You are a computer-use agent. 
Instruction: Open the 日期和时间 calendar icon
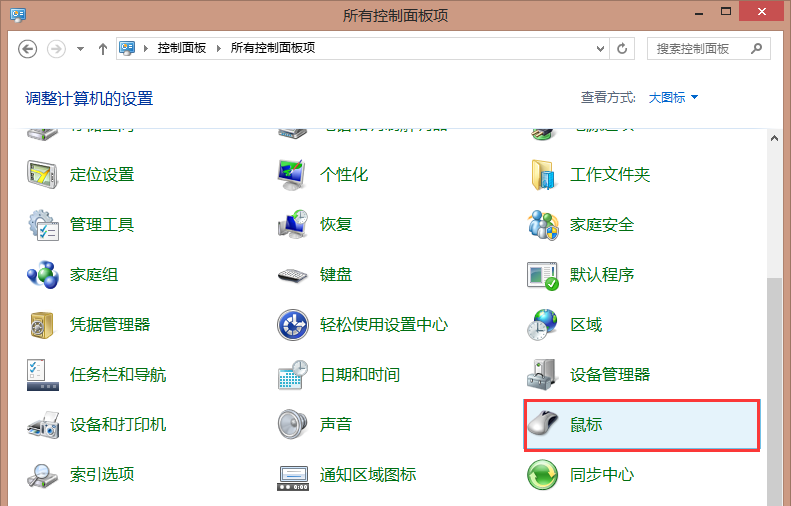[293, 375]
